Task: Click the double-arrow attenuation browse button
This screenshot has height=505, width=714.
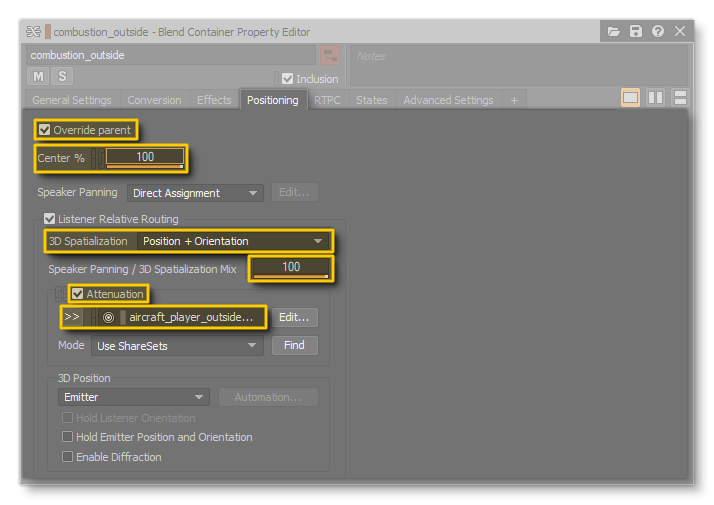Action: click(72, 317)
